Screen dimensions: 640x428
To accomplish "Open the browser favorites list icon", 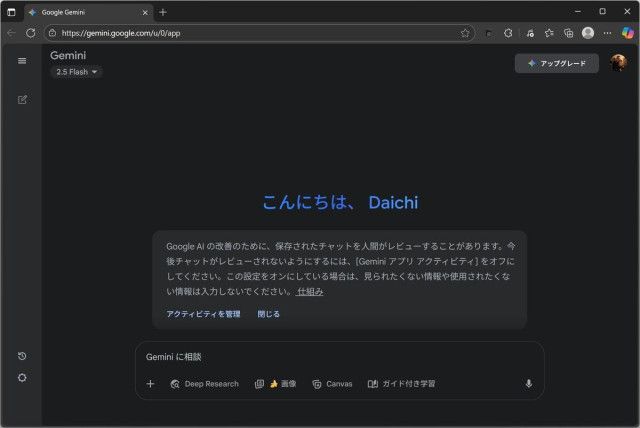I will click(549, 33).
